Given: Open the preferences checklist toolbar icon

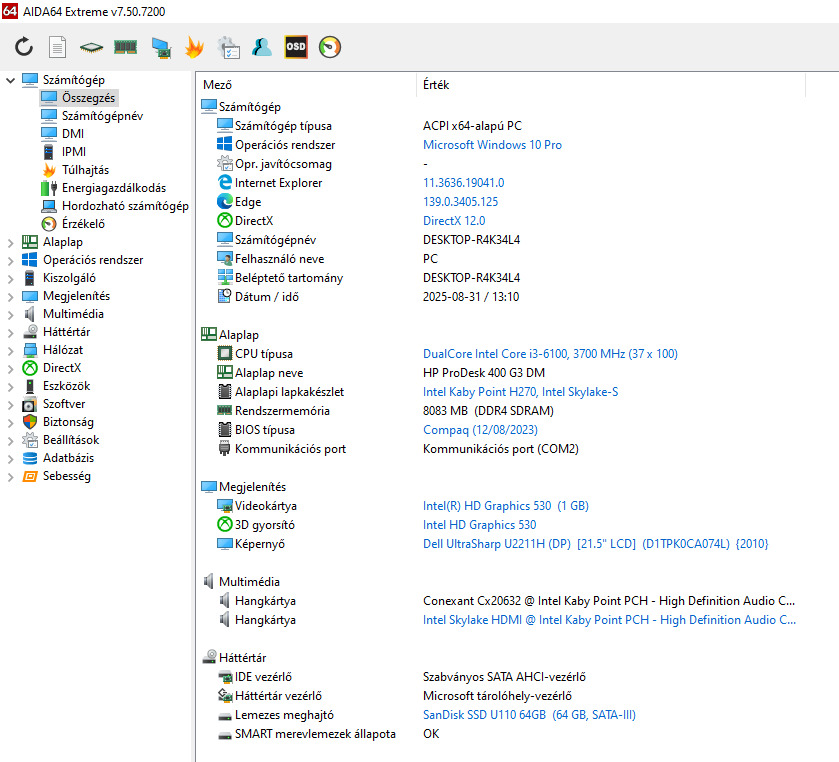Looking at the screenshot, I should point(228,47).
